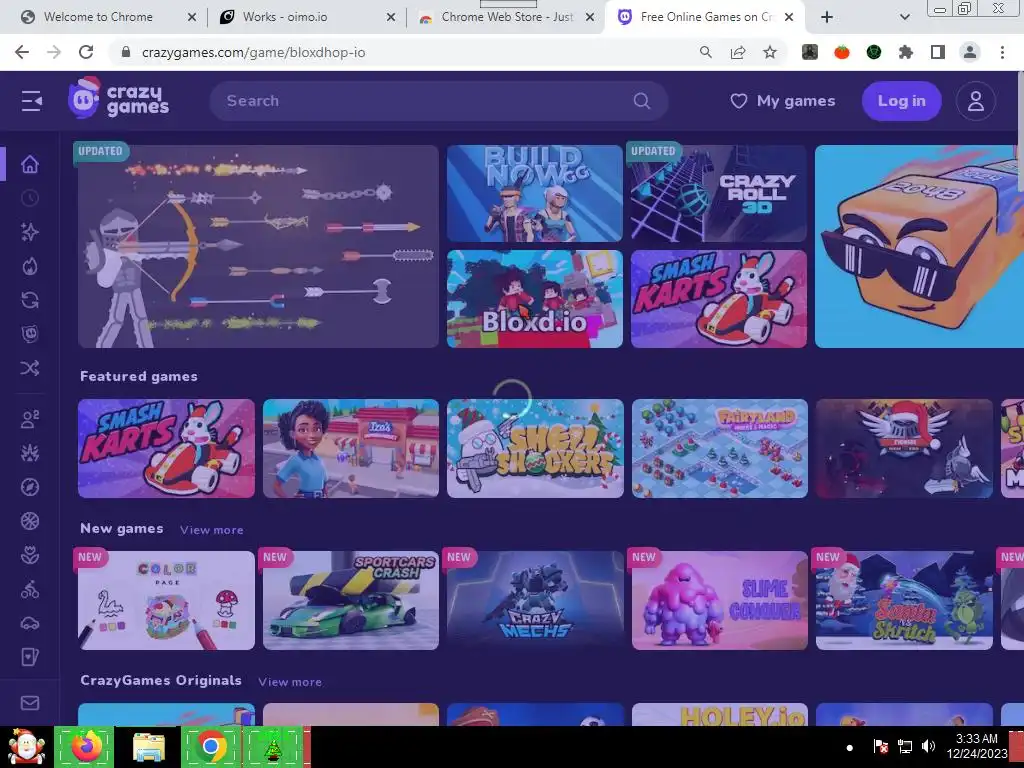Viewport: 1024px width, 768px height.
Task: Open Recently played clock icon in sidebar
Action: click(29, 198)
